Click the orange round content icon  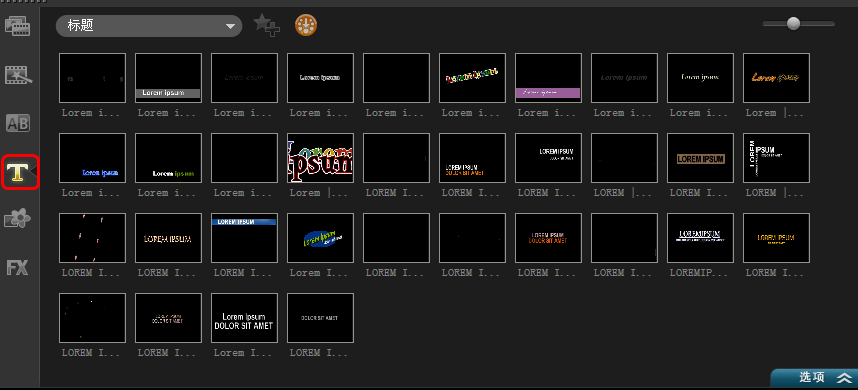306,26
